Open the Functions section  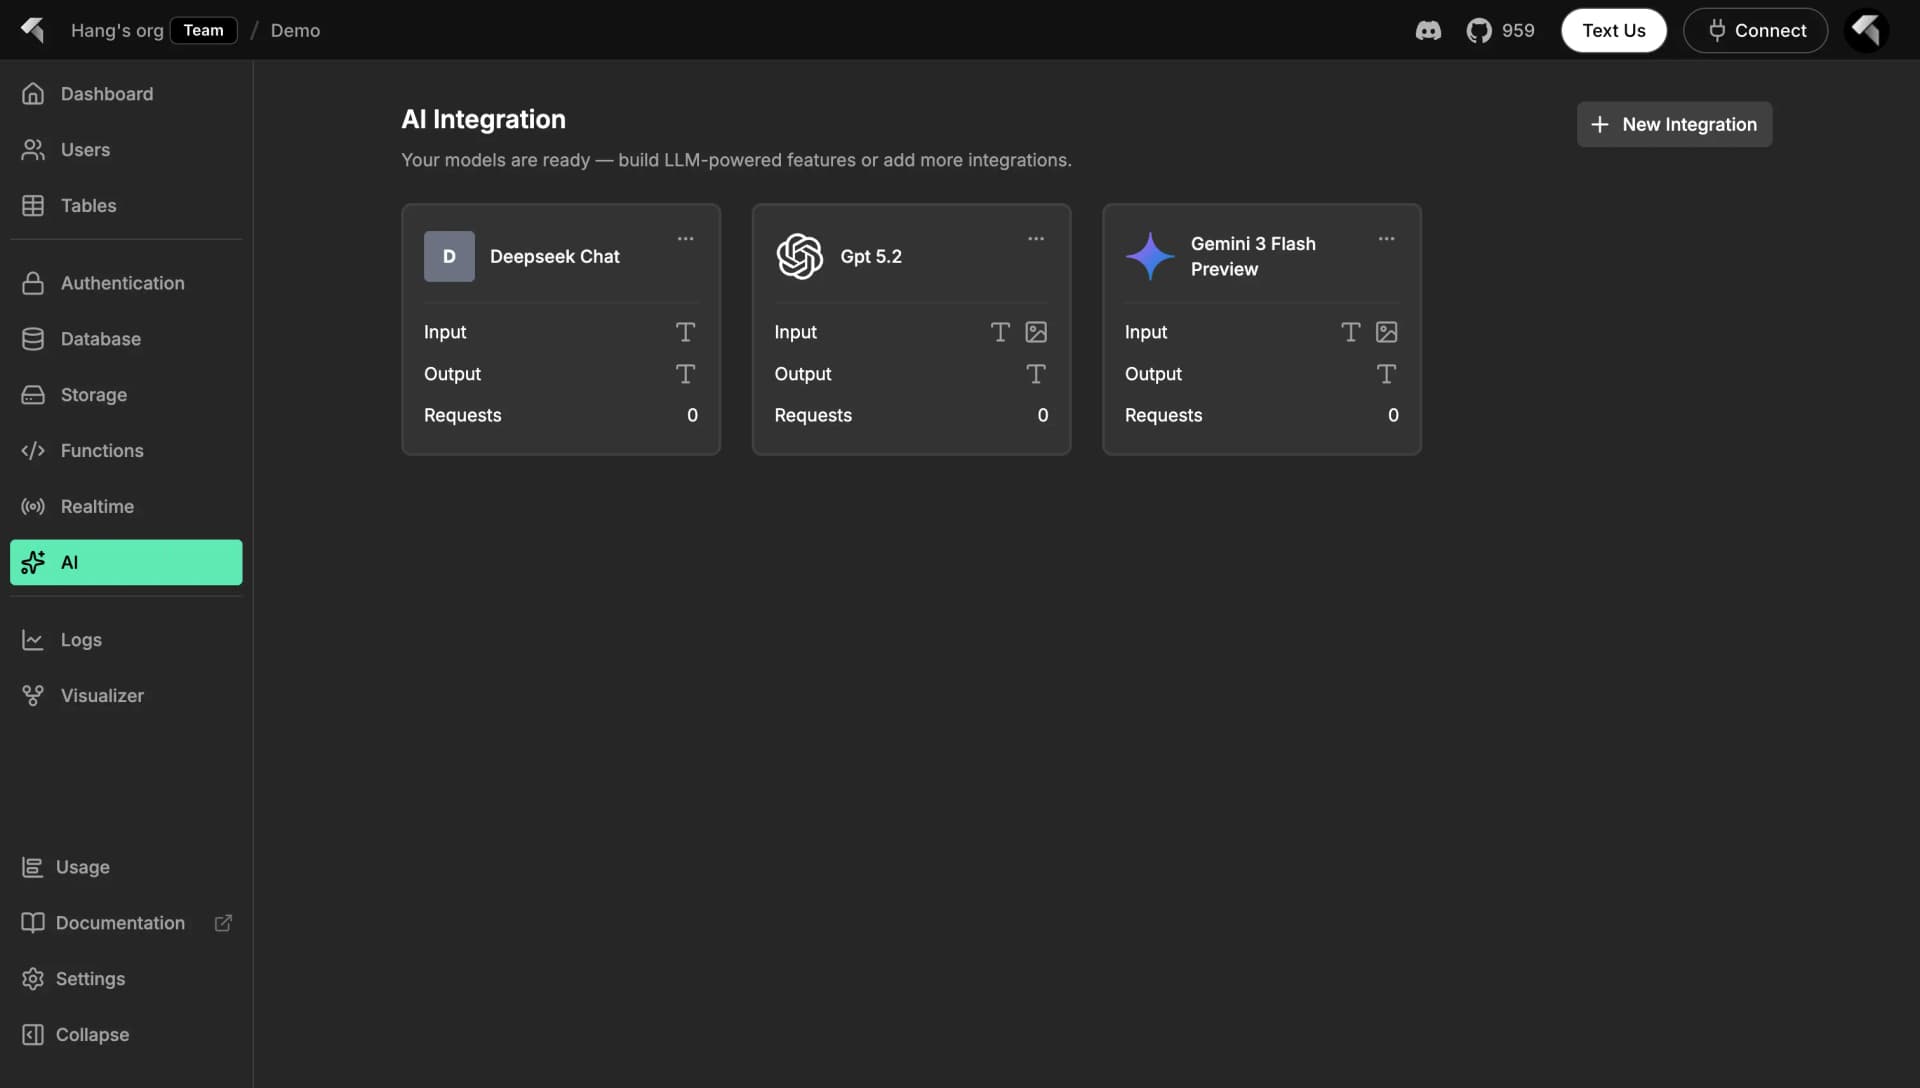point(103,450)
